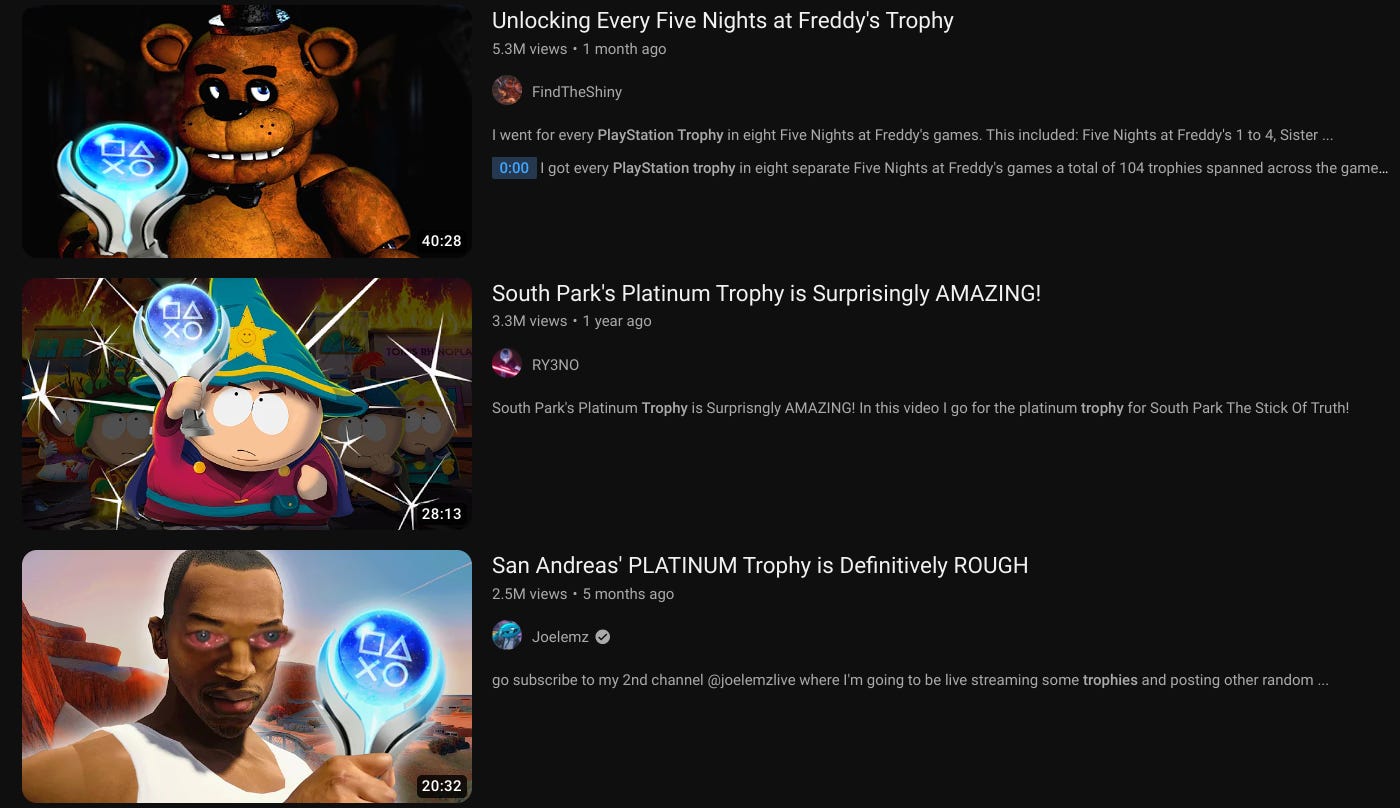Image resolution: width=1400 pixels, height=808 pixels.
Task: Click the 40:28 duration badge on thumbnail
Action: [x=441, y=241]
